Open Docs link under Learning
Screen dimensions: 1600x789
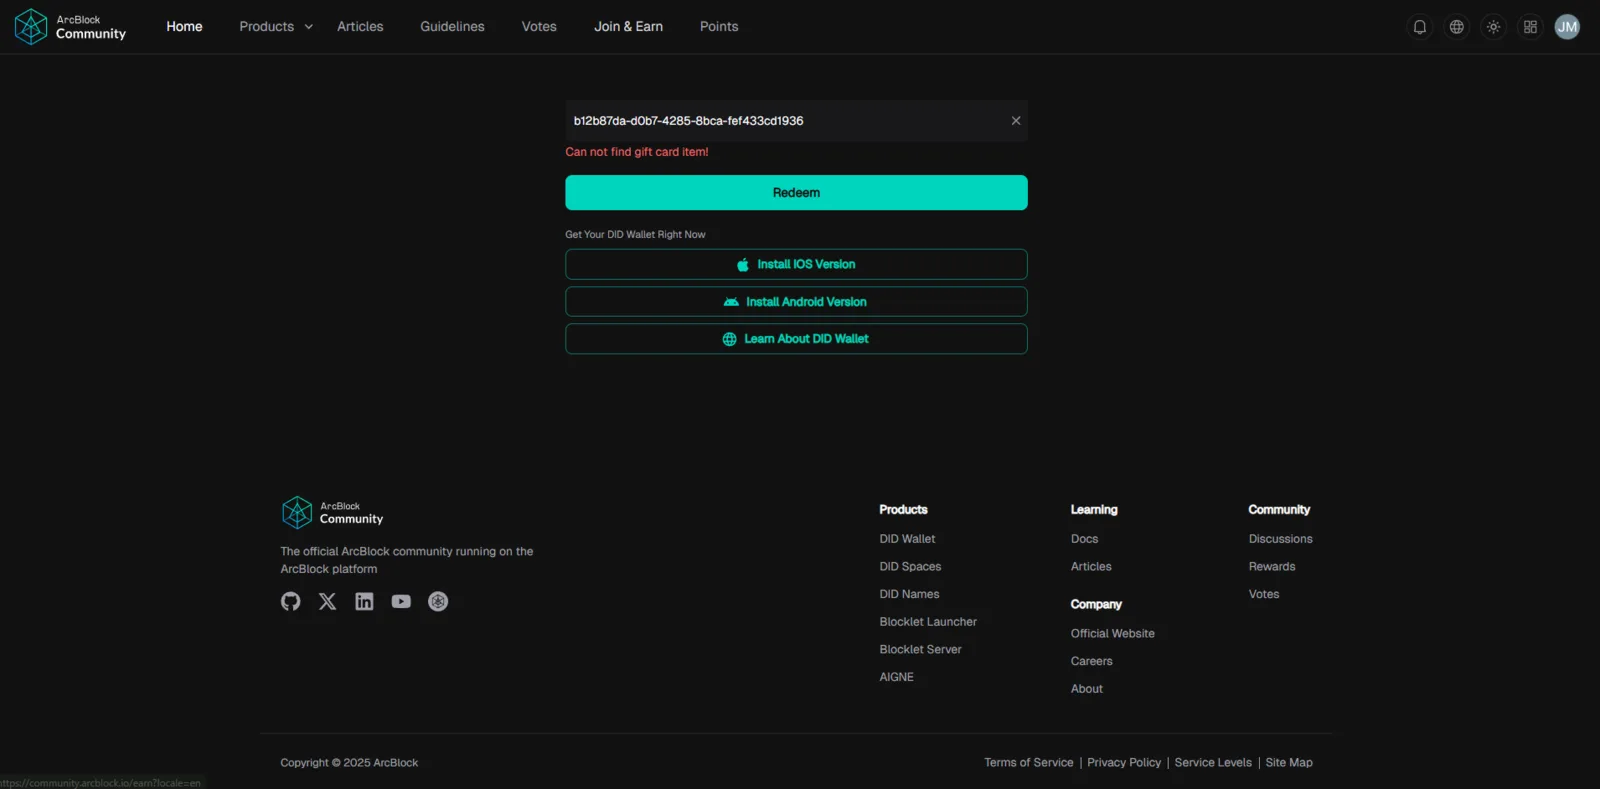[x=1084, y=539]
